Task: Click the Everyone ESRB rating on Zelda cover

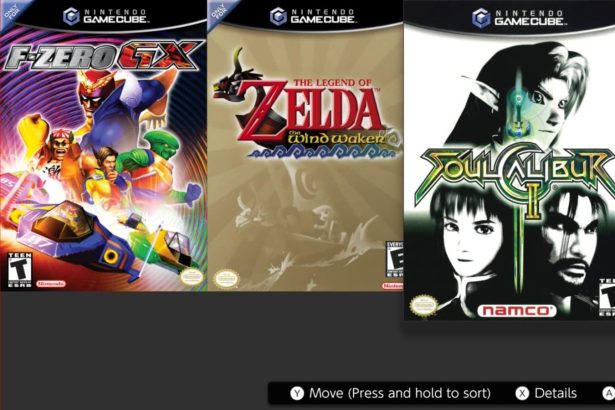Action: 395,260
